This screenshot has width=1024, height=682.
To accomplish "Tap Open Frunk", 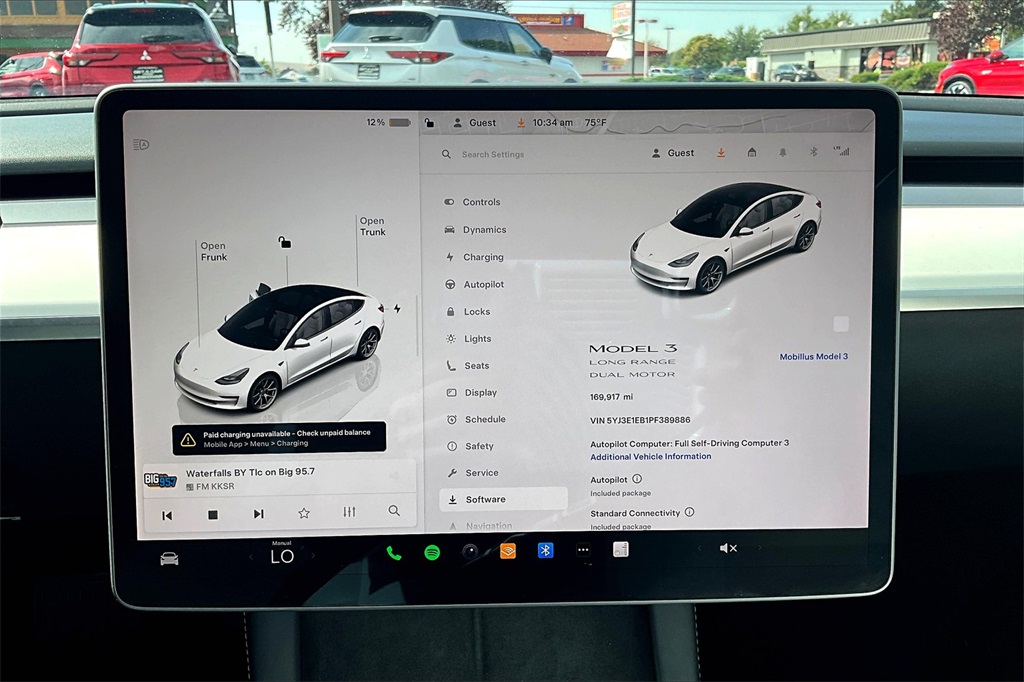I will click(x=214, y=252).
